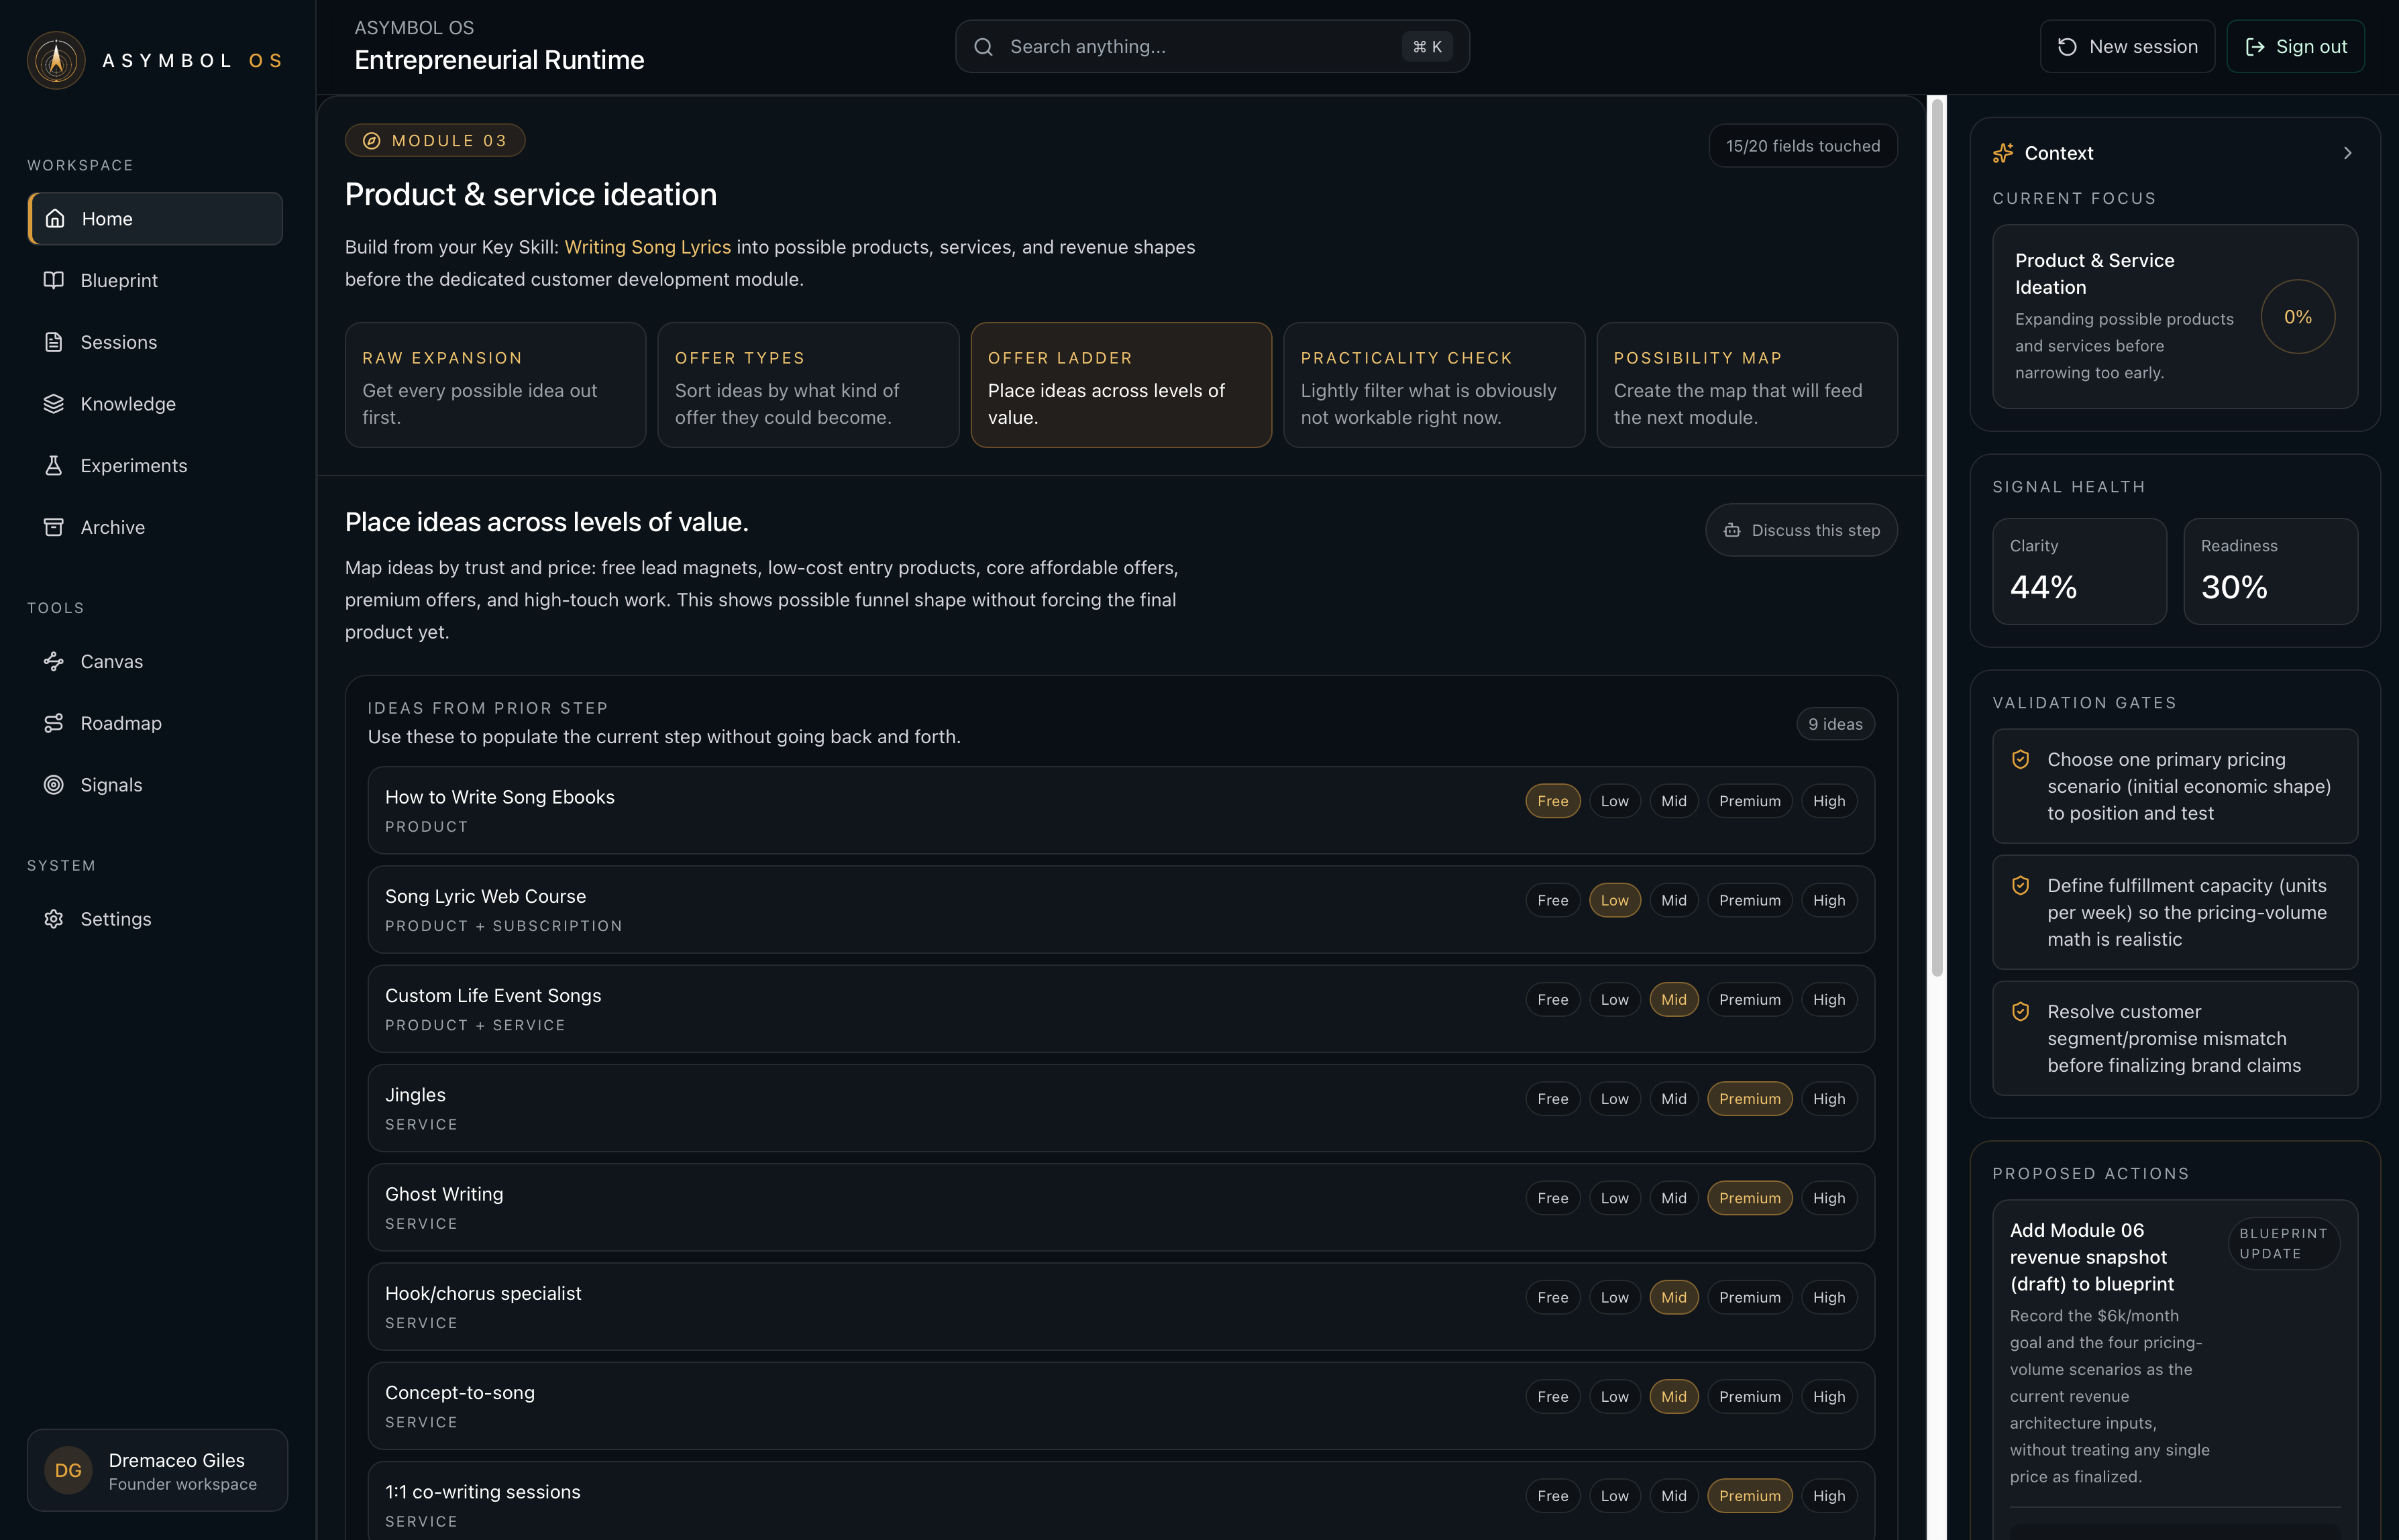2399x1540 pixels.
Task: Click the Search anything input field
Action: (x=1212, y=47)
